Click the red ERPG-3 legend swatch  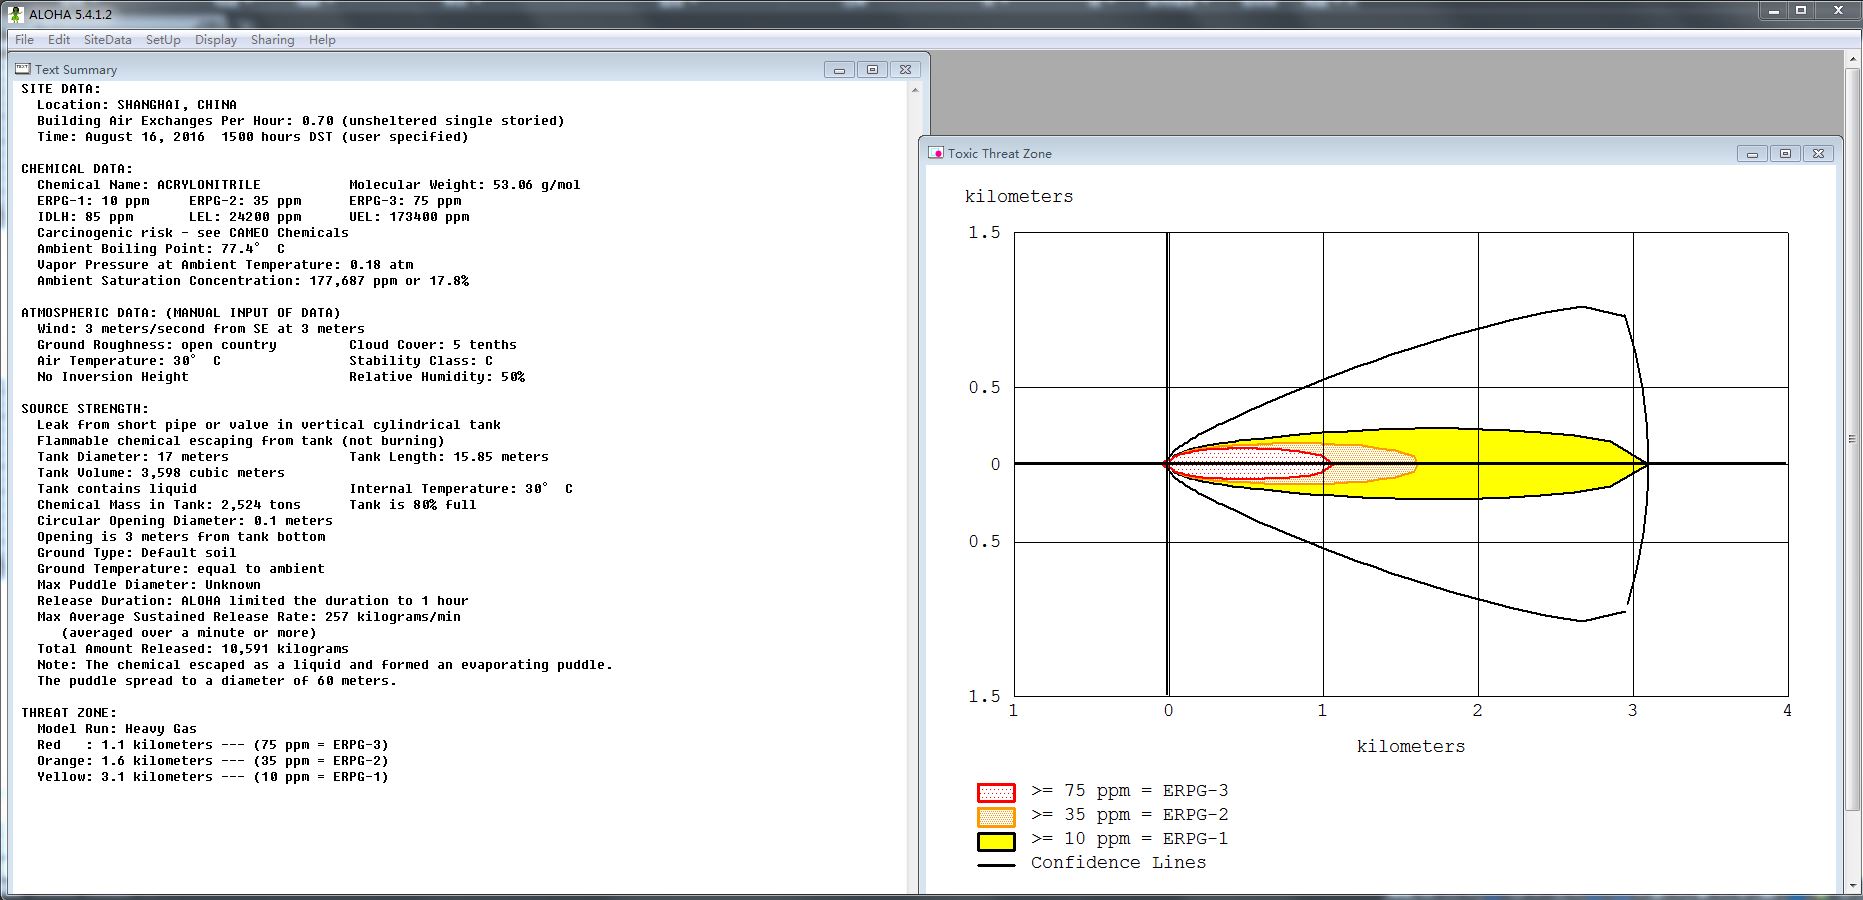[x=996, y=793]
